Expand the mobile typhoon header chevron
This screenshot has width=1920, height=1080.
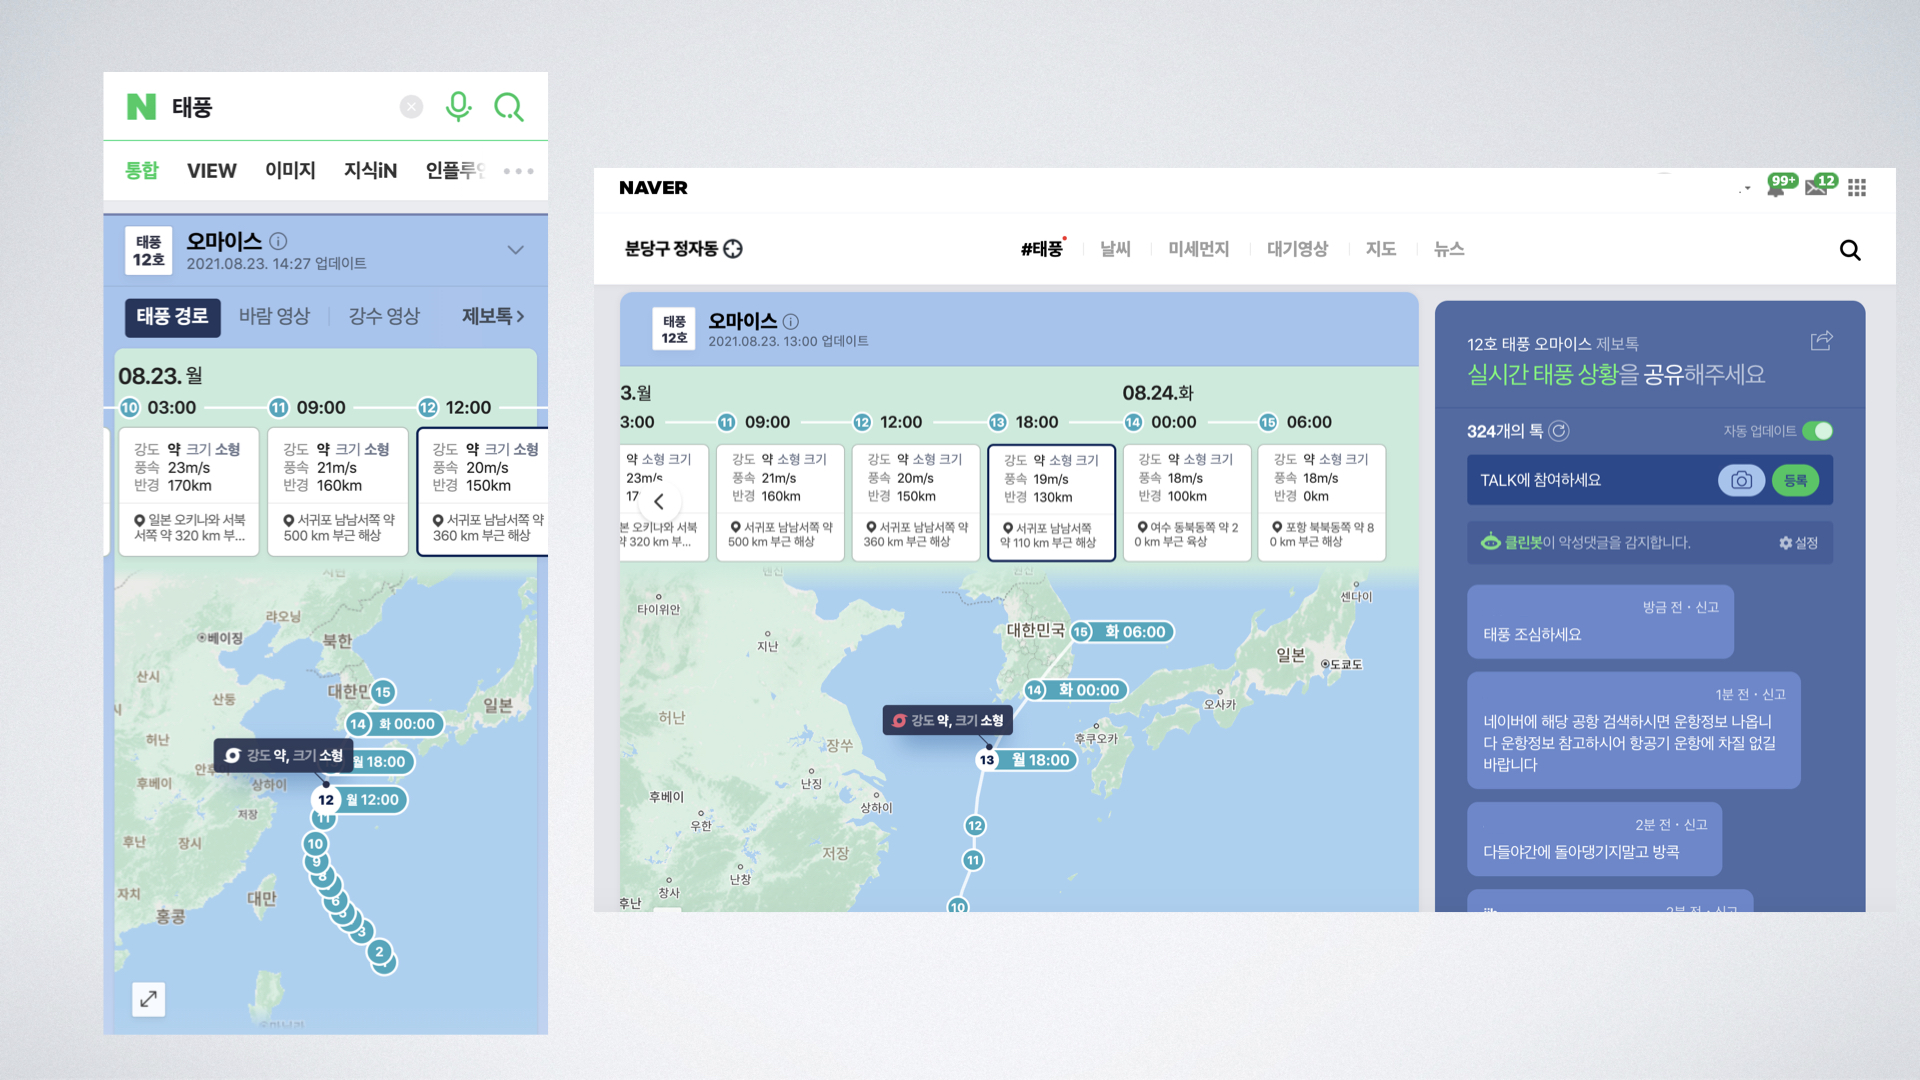[x=515, y=250]
